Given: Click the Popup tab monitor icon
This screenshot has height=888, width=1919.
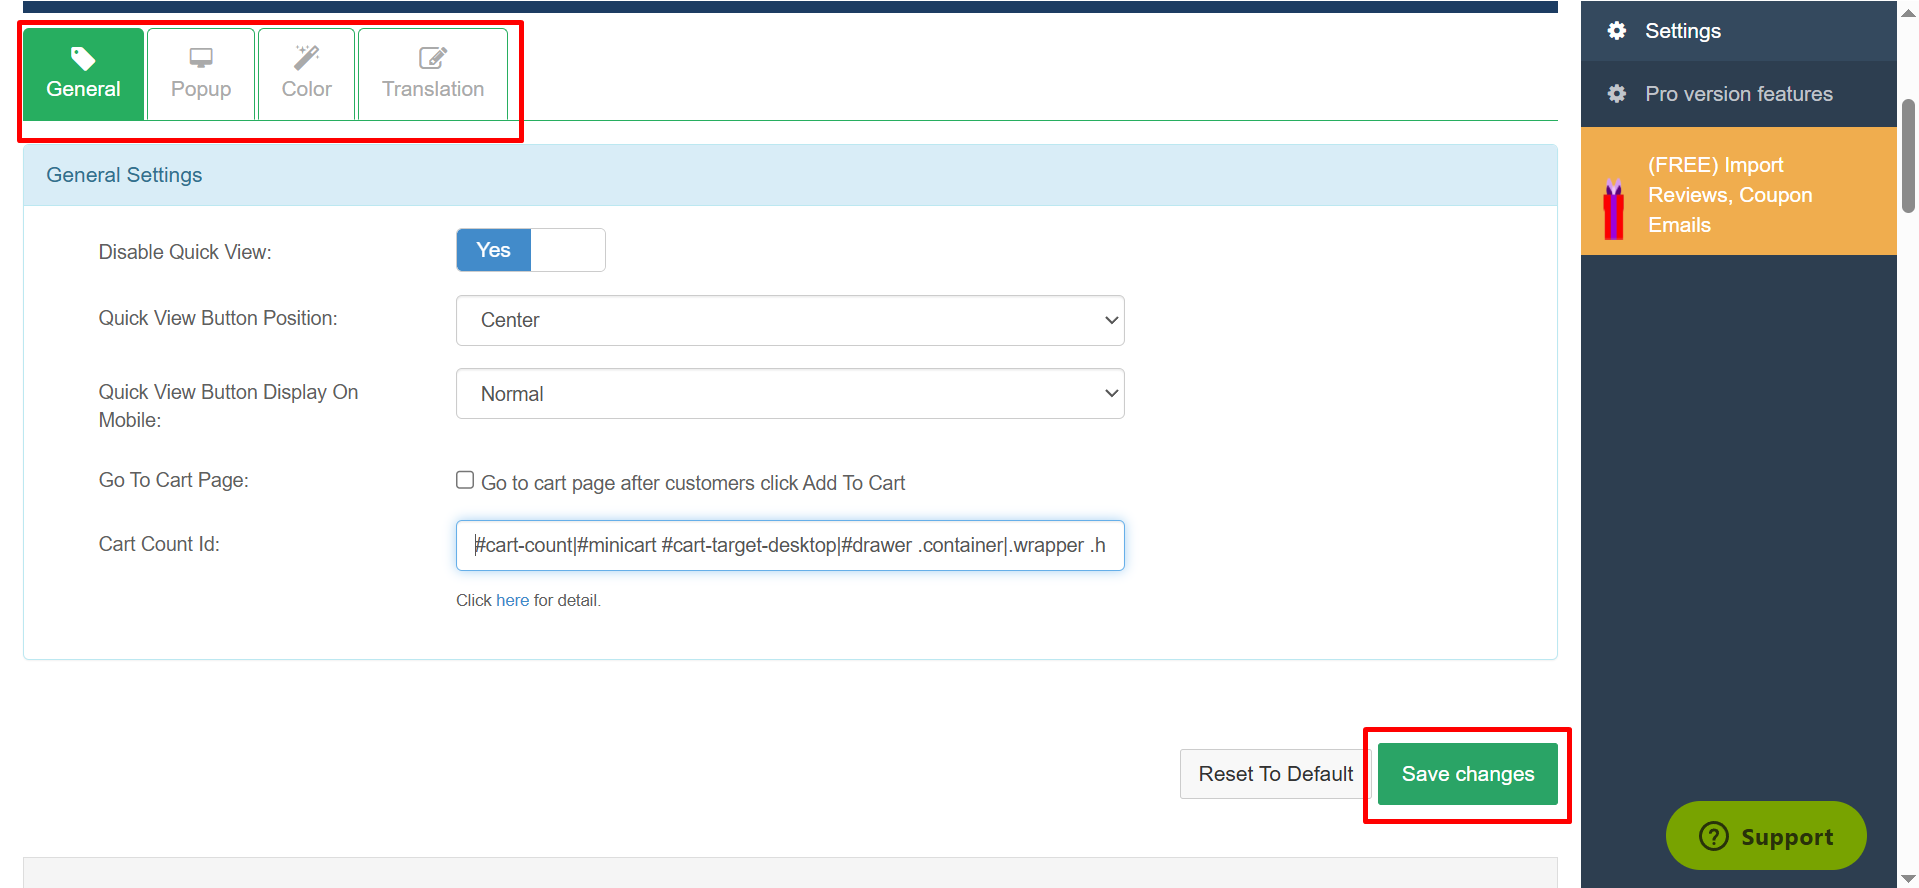Looking at the screenshot, I should pos(201,58).
